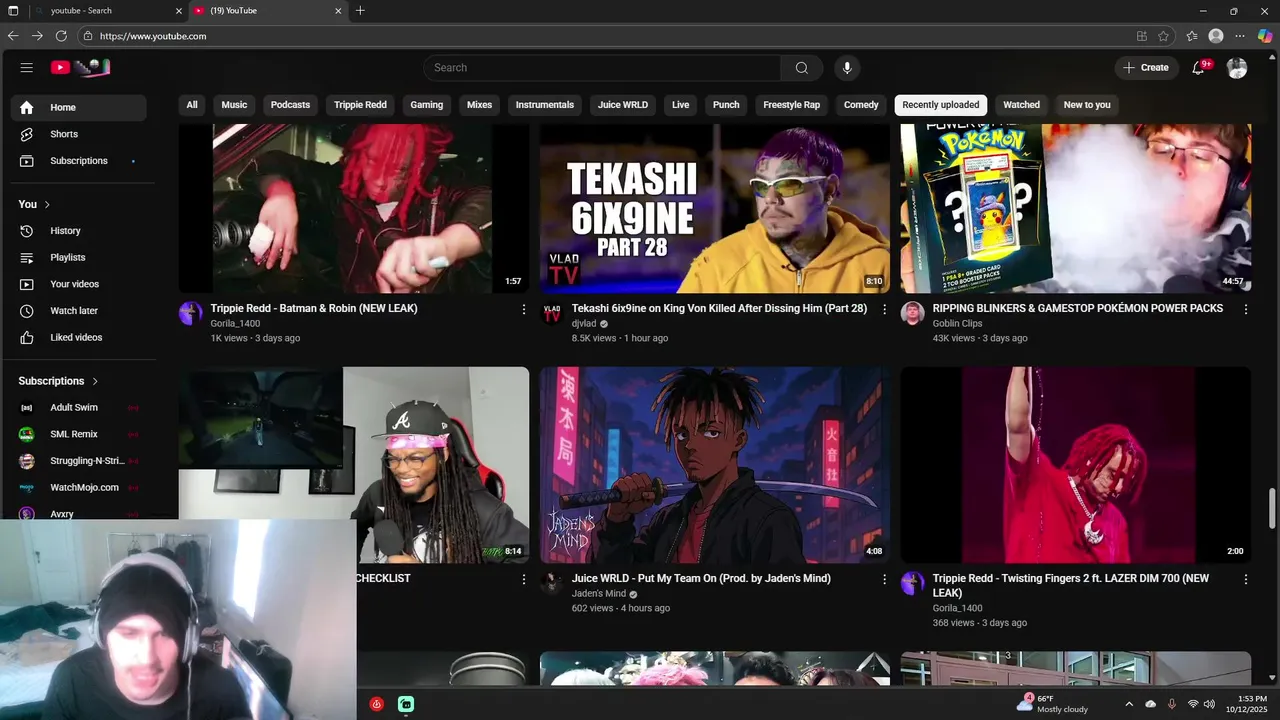Open the teal app icon on taskbar
Screen dimensions: 1280x720
click(x=406, y=704)
